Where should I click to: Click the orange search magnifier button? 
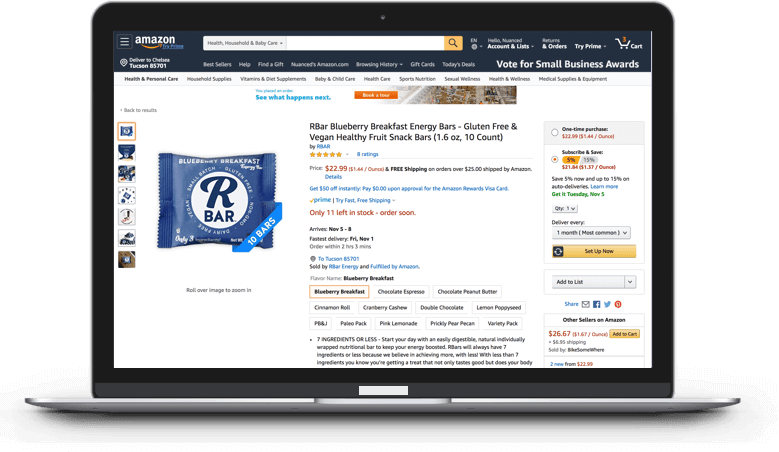tap(453, 43)
